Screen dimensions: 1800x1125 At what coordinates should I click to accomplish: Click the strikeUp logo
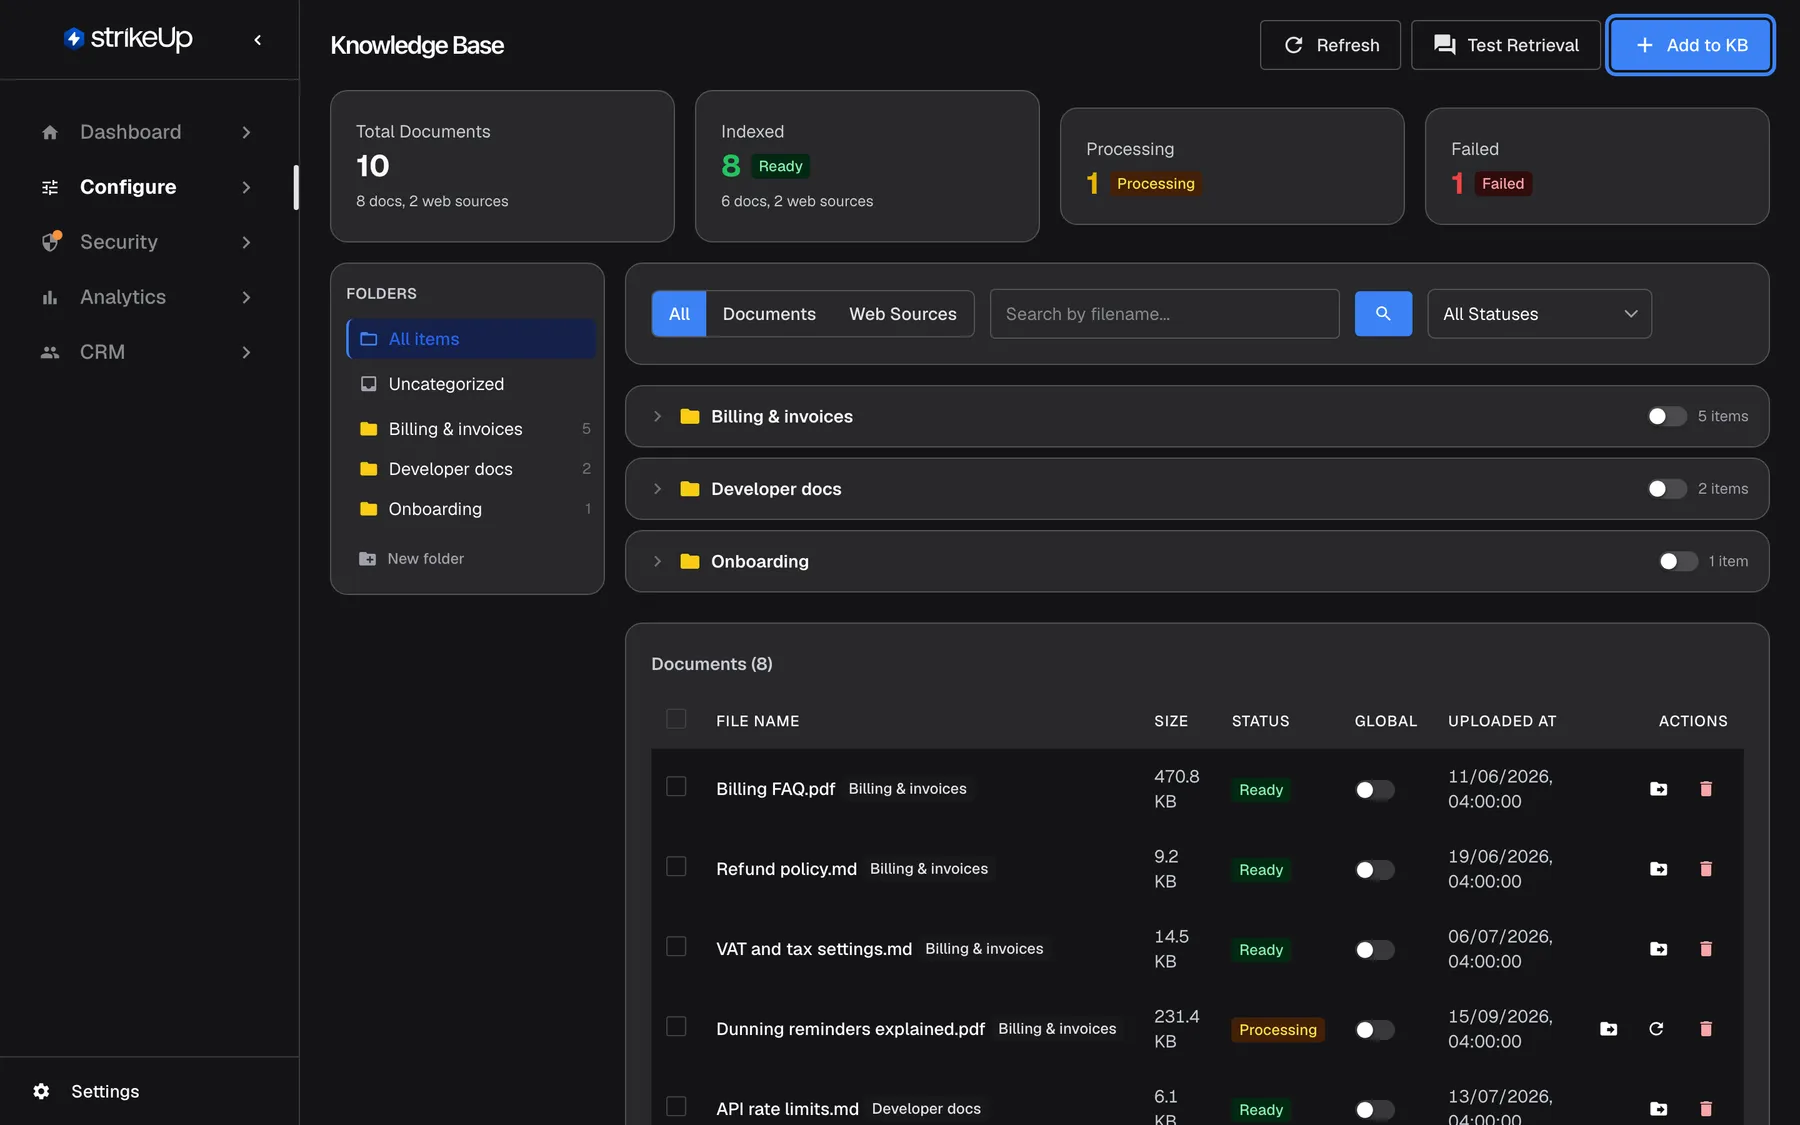click(128, 38)
